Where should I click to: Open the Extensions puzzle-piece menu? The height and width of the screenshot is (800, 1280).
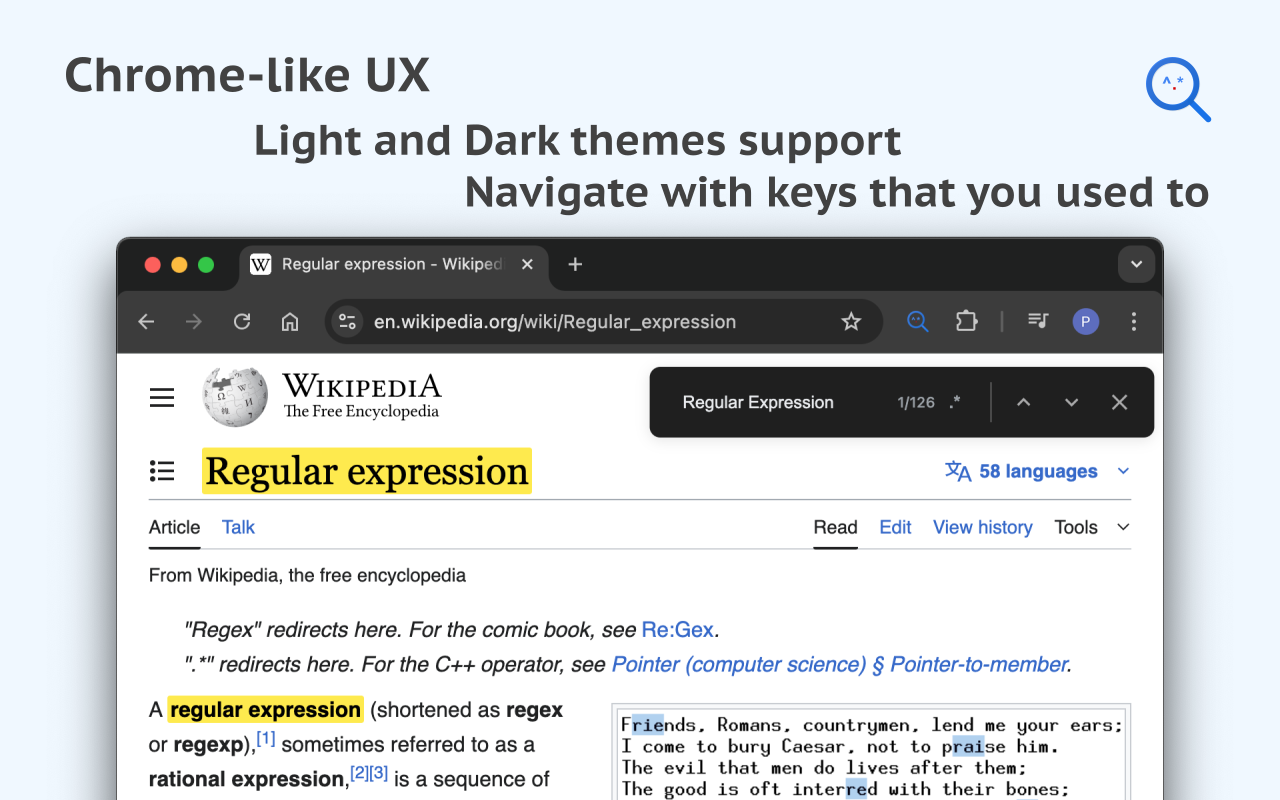(x=966, y=321)
